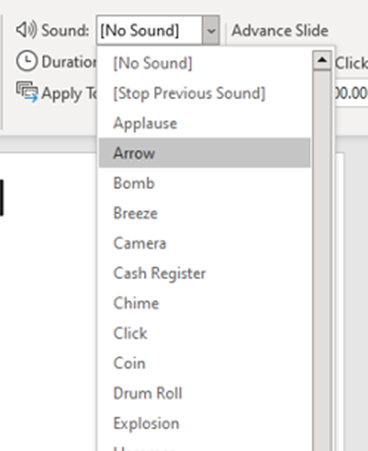Pick the Click sound

click(205, 333)
